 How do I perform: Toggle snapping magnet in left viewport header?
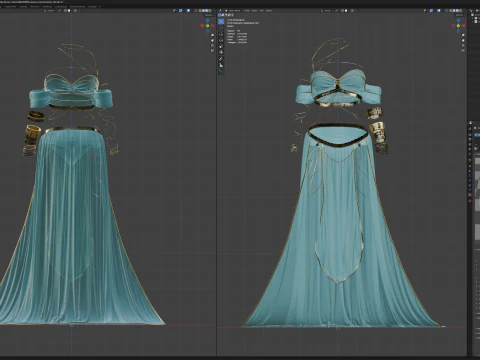pyautogui.click(x=65, y=10)
